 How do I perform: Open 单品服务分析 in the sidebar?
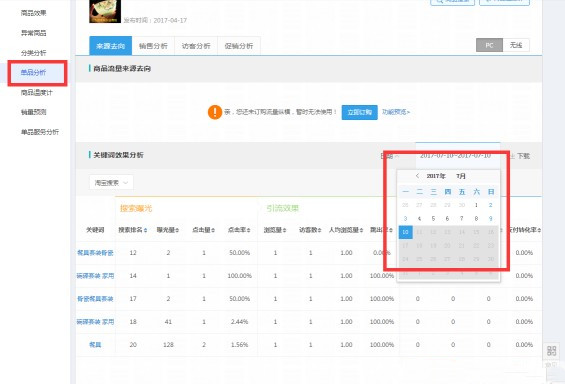point(40,132)
